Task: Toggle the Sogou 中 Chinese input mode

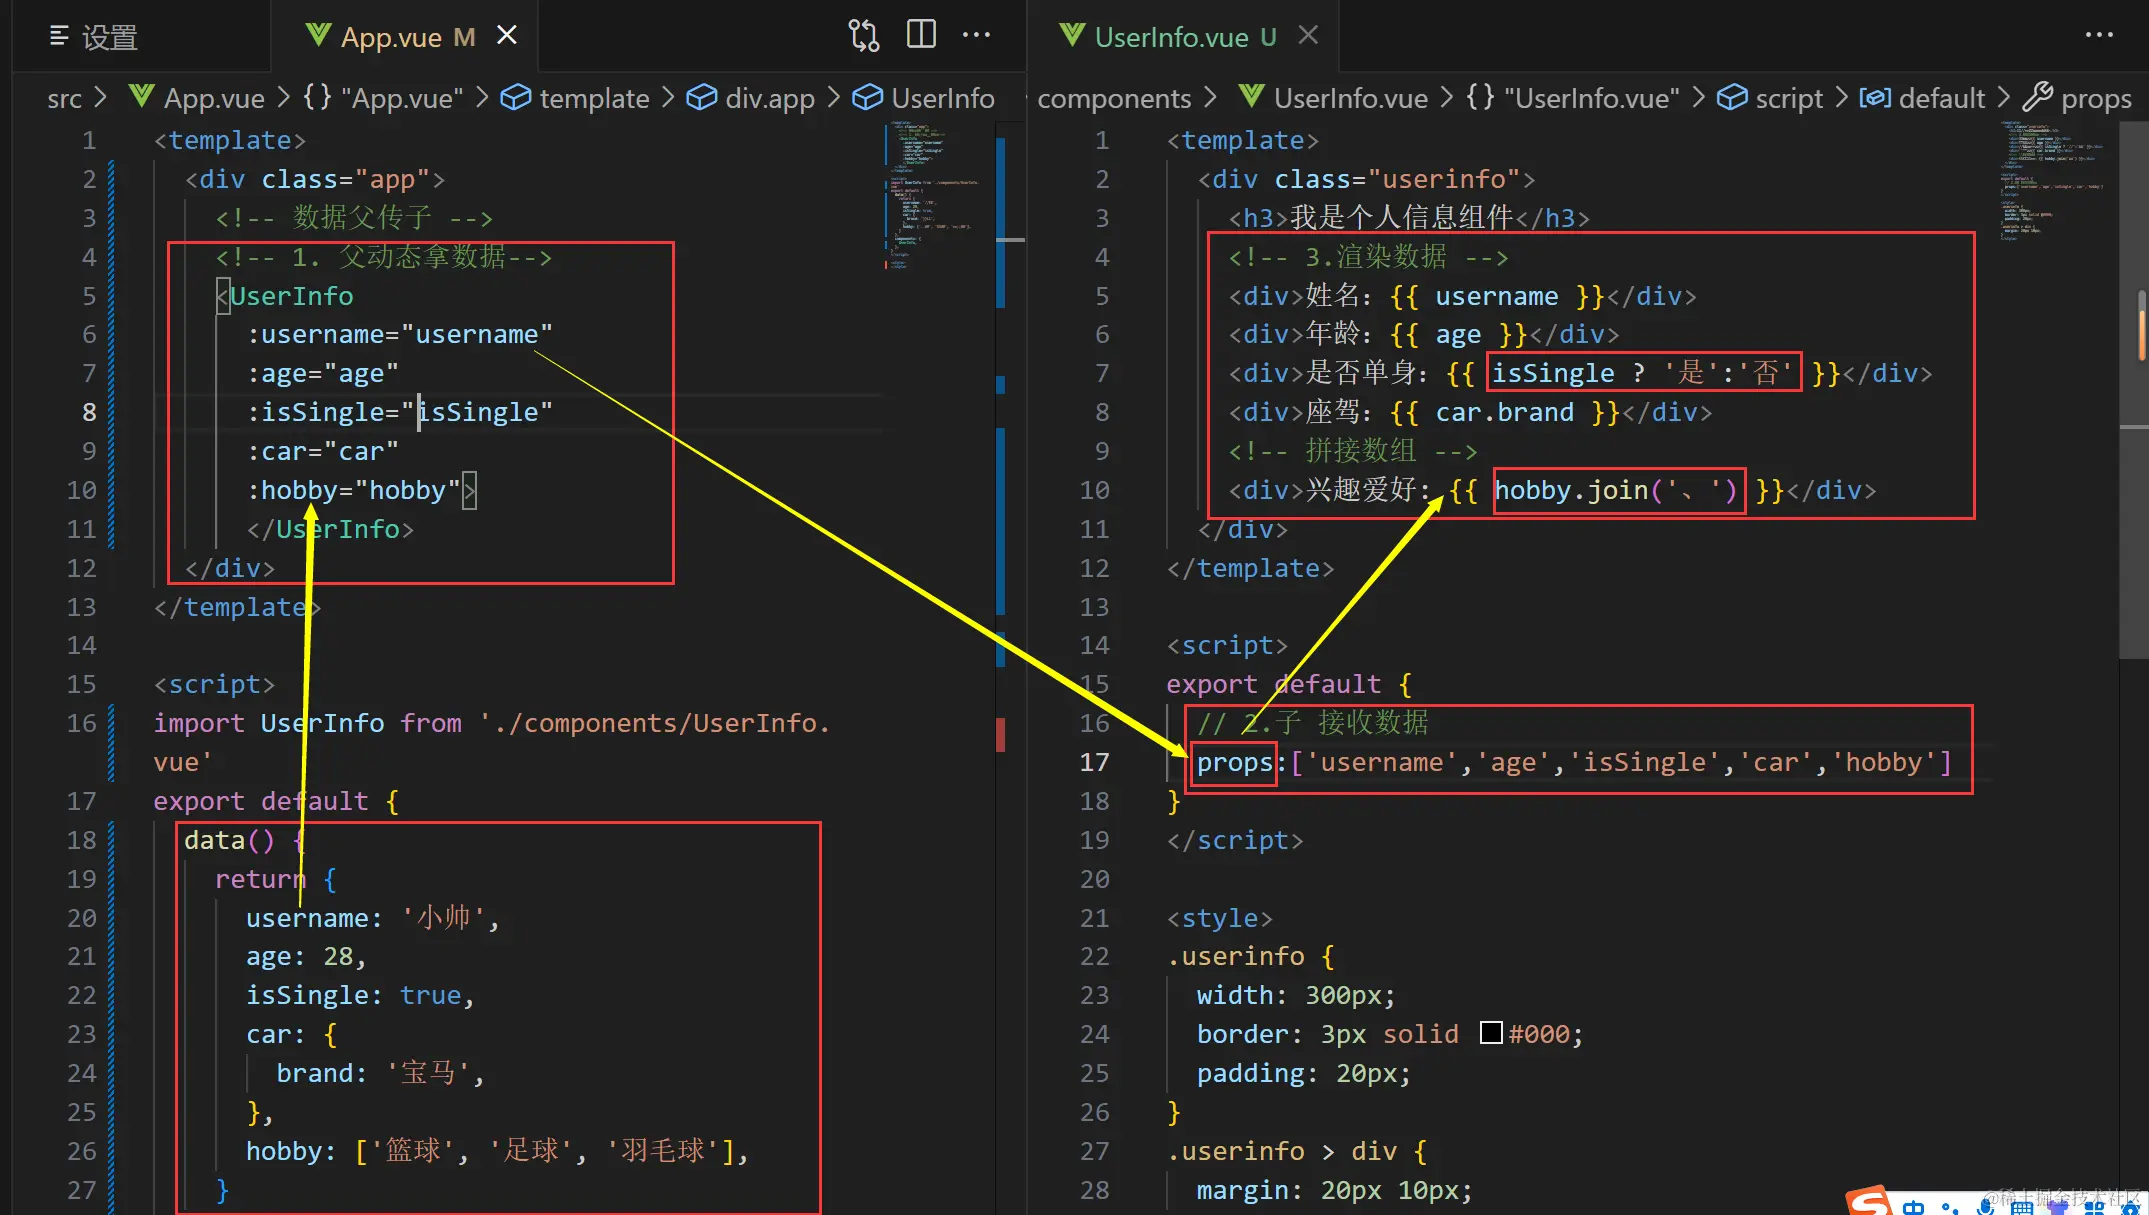Action: [1913, 1206]
